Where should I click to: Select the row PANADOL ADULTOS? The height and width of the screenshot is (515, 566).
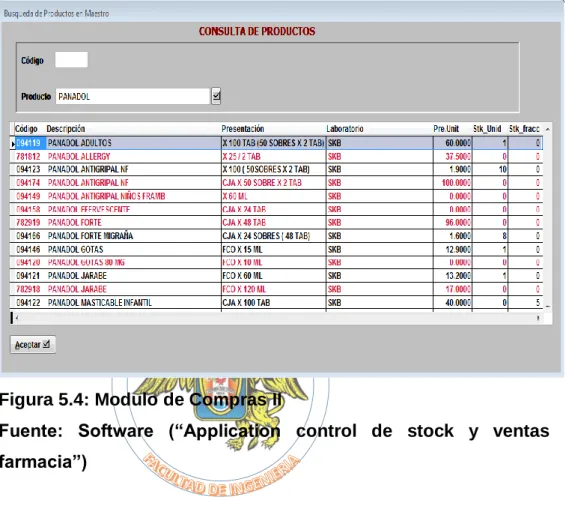[277, 143]
